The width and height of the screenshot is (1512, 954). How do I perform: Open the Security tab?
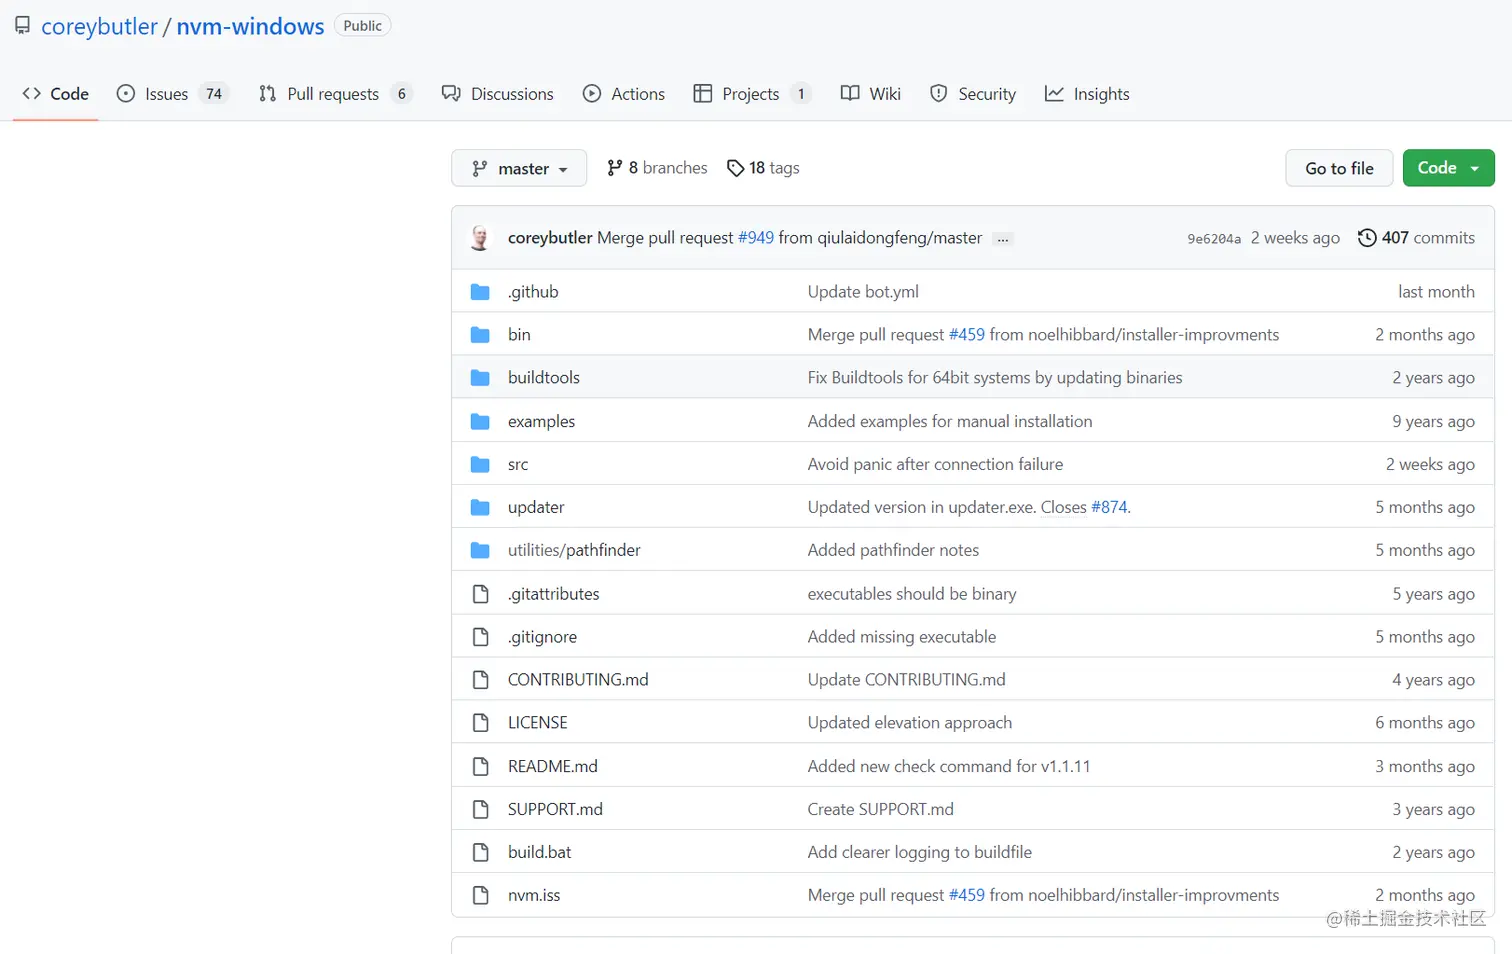973,94
